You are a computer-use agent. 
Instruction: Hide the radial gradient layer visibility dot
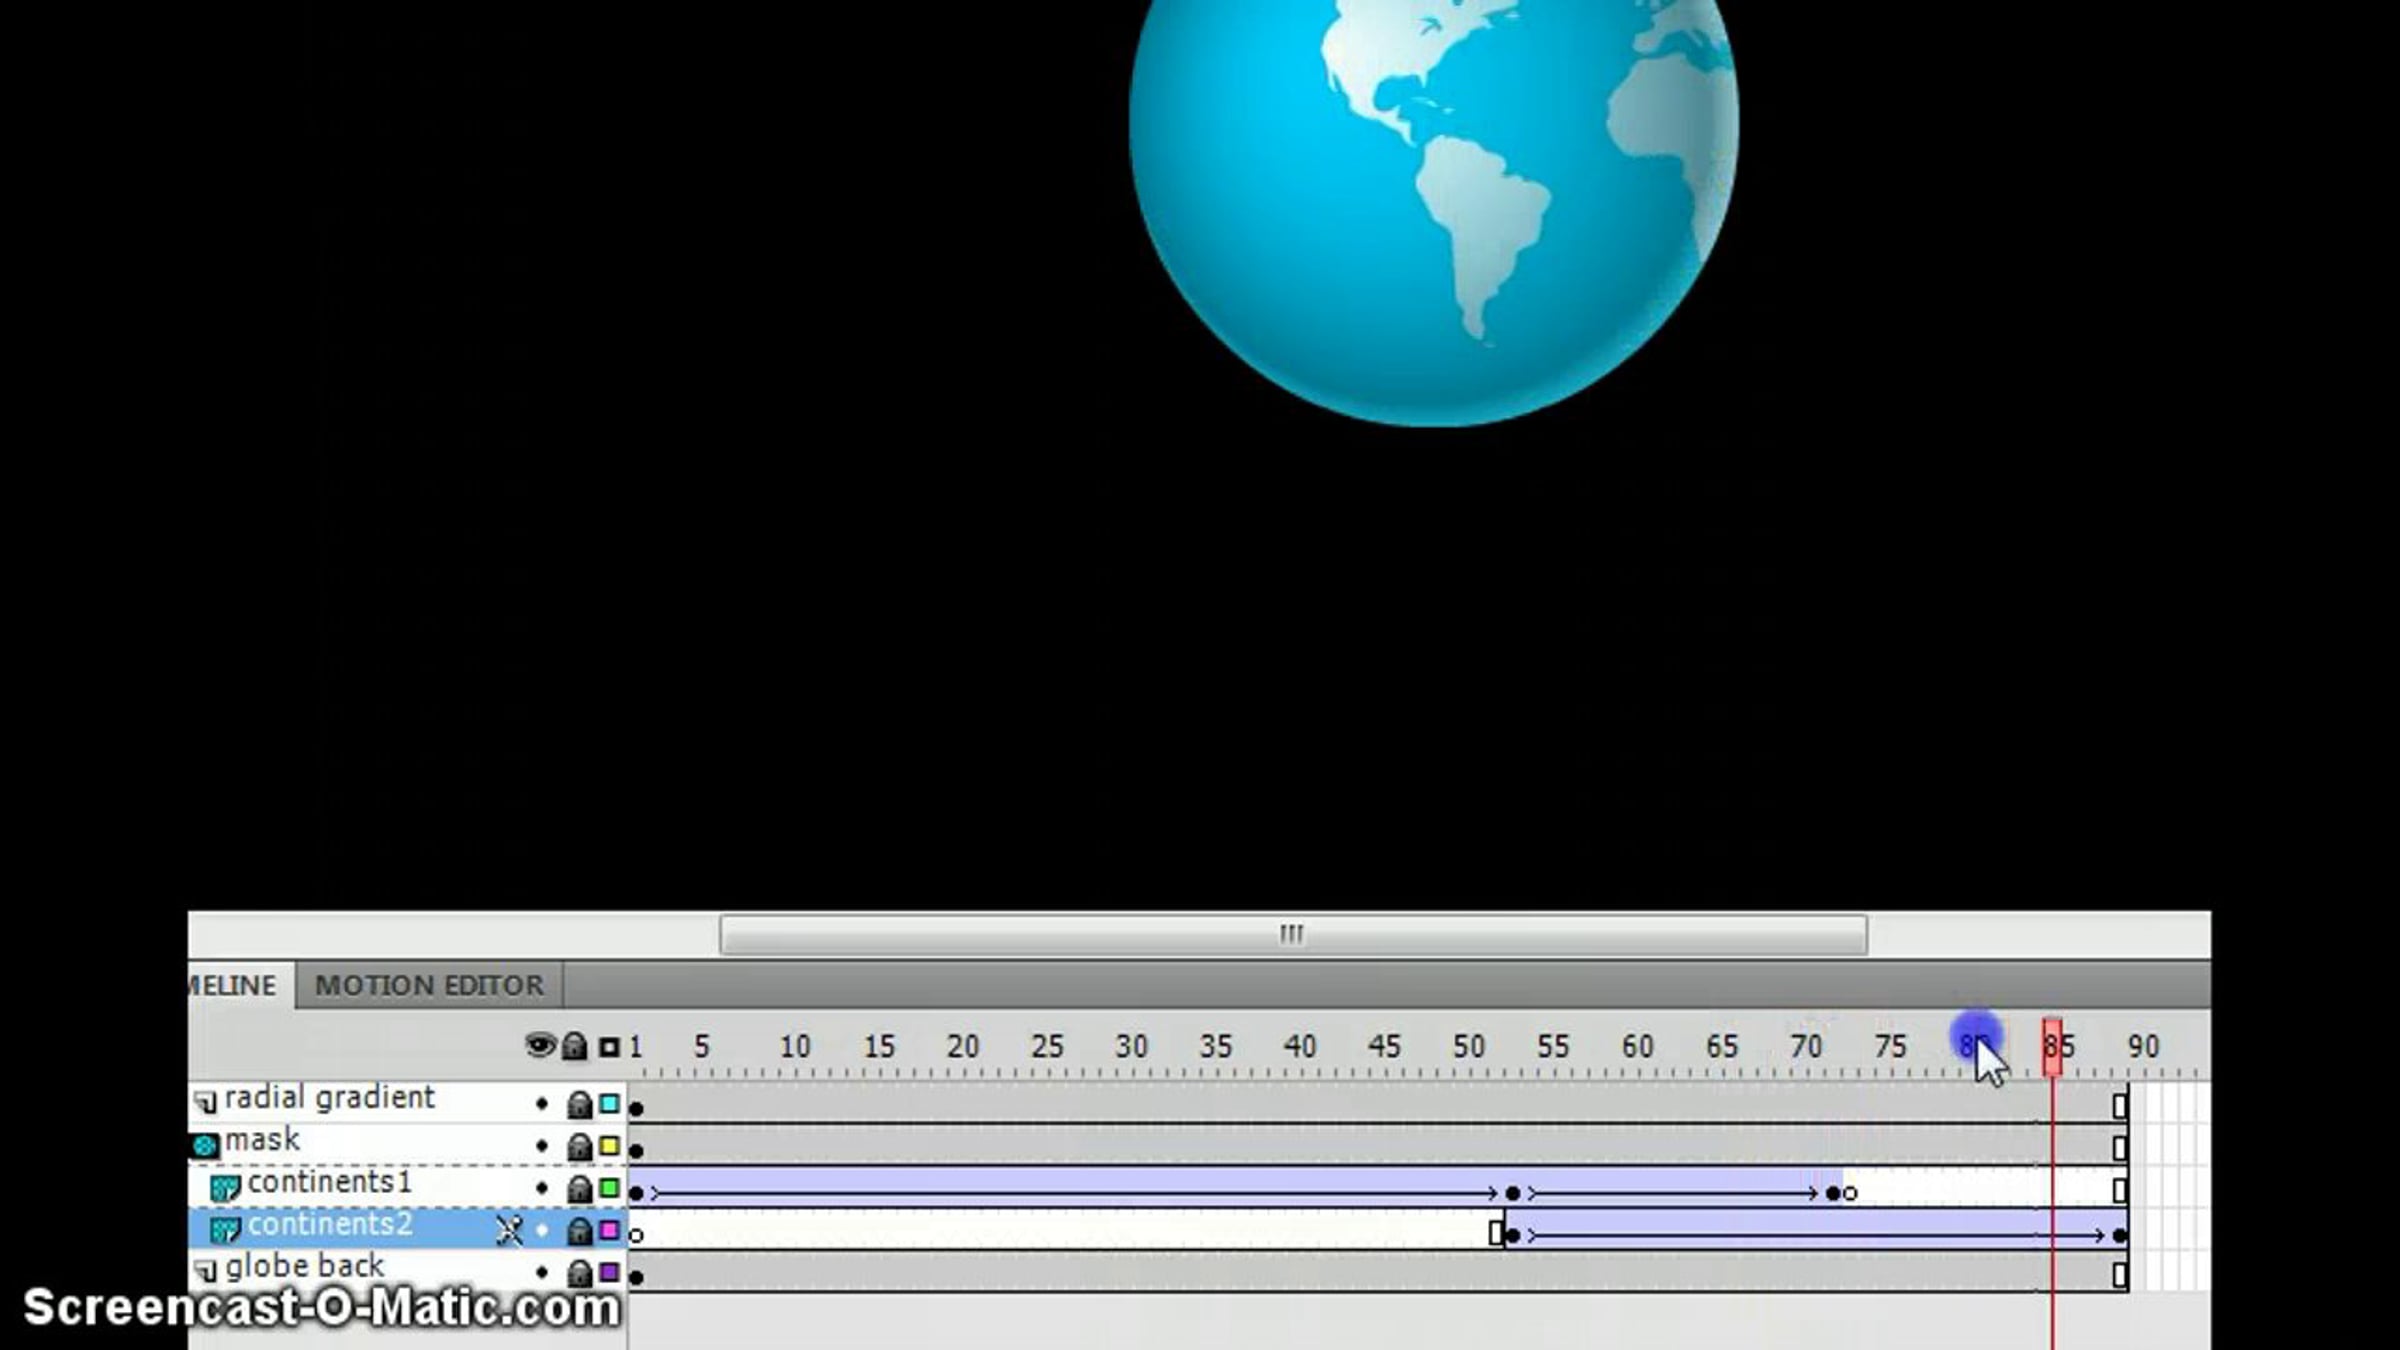542,1104
